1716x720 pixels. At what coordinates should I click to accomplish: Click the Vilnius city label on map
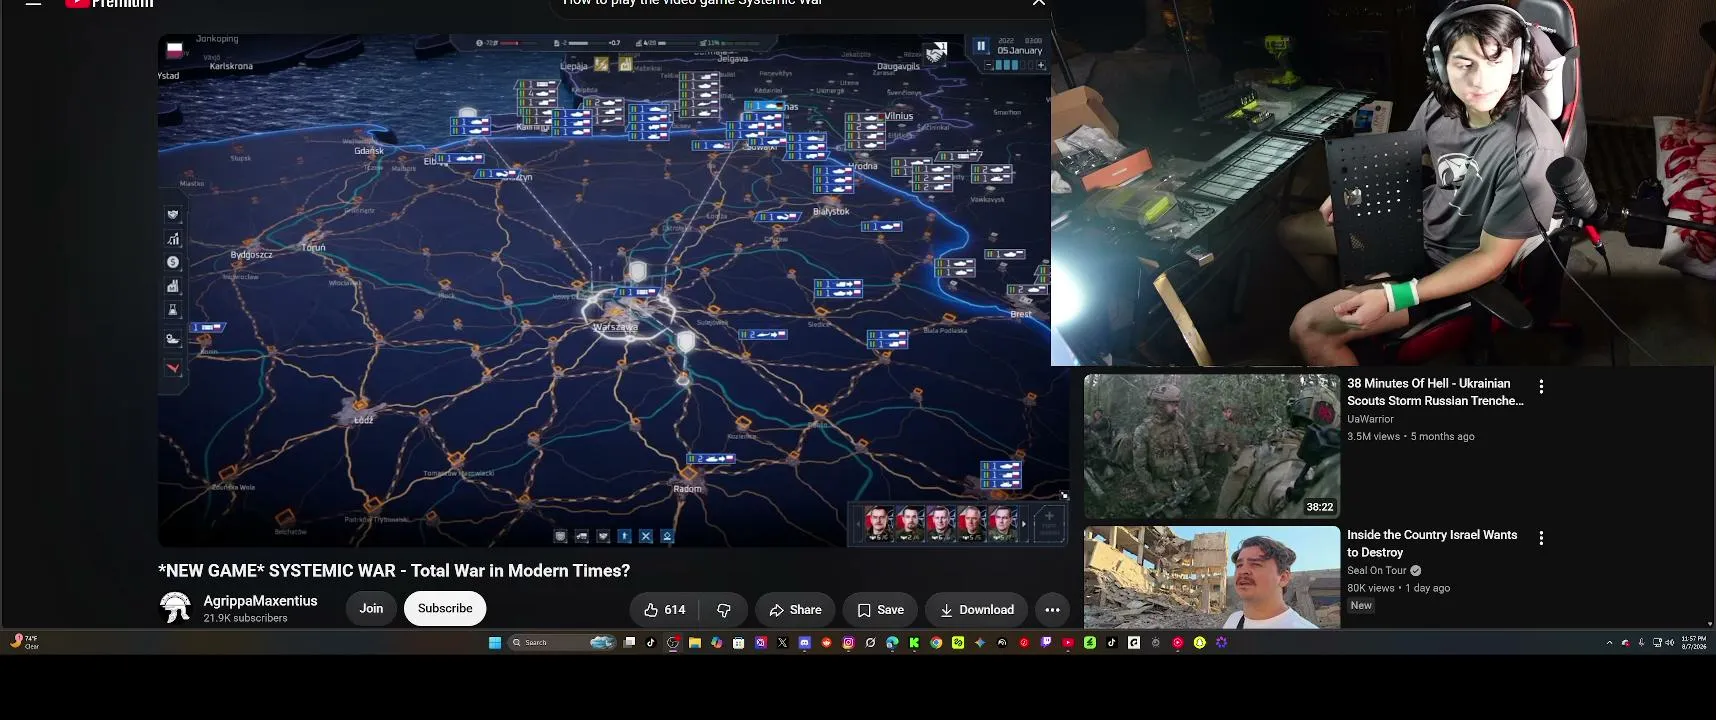899,116
